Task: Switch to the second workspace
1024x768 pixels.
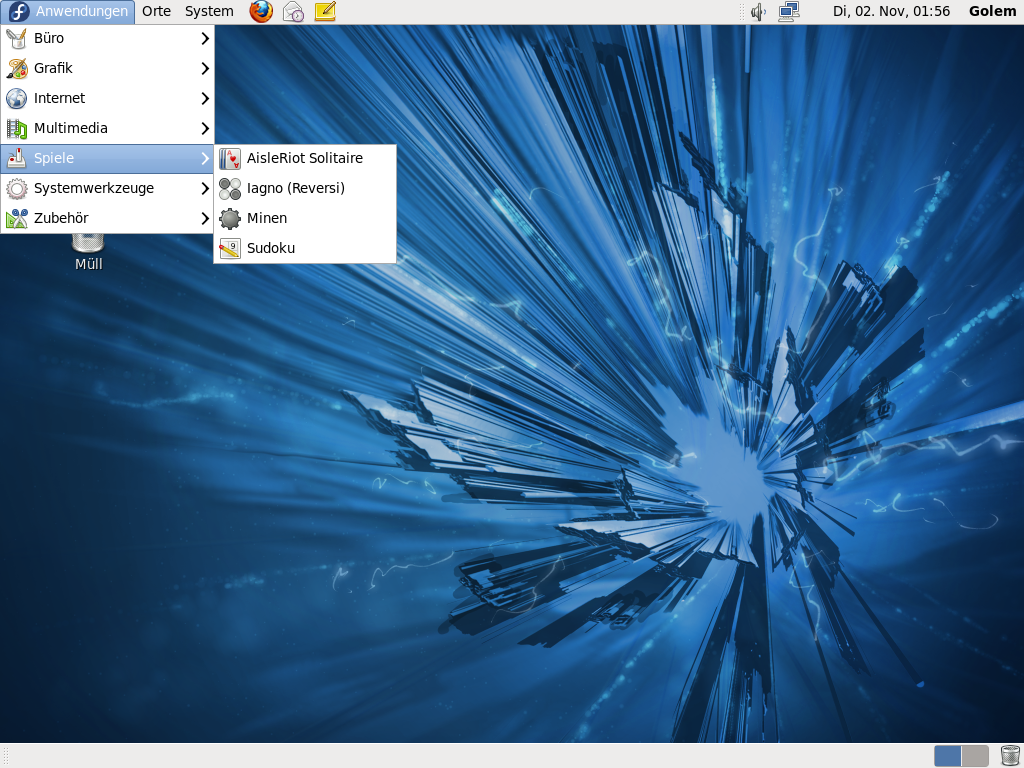Action: pyautogui.click(x=975, y=755)
